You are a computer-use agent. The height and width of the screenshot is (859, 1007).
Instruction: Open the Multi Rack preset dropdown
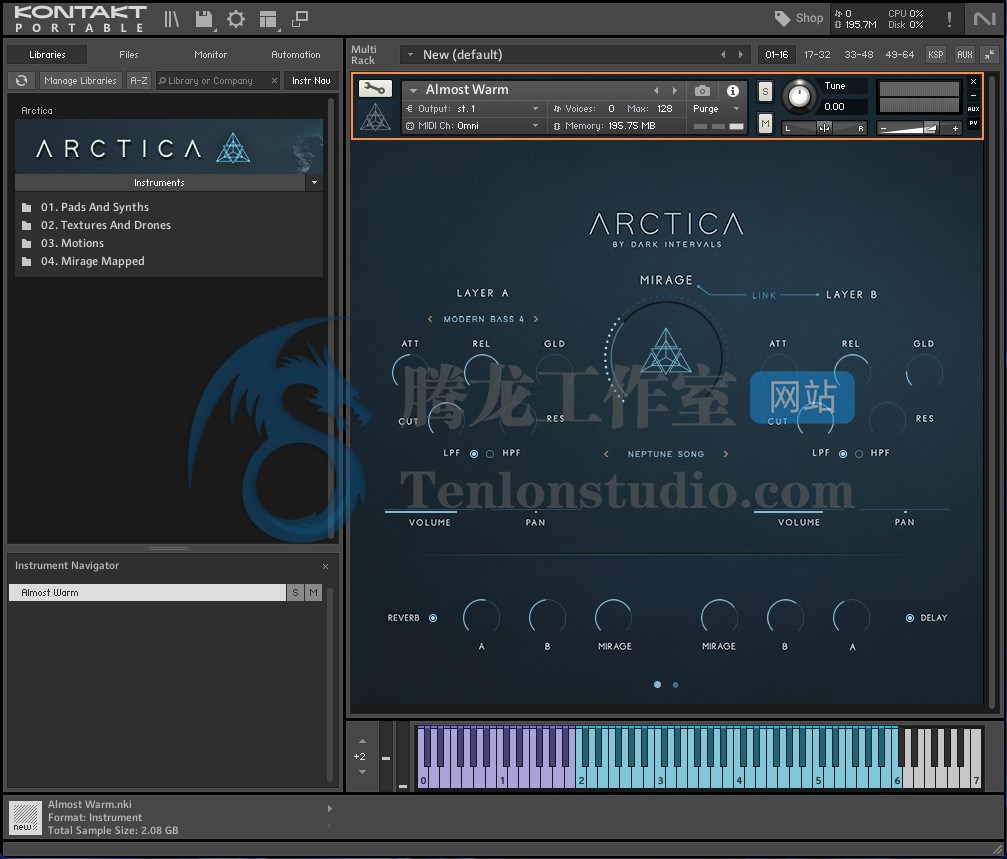pyautogui.click(x=411, y=55)
